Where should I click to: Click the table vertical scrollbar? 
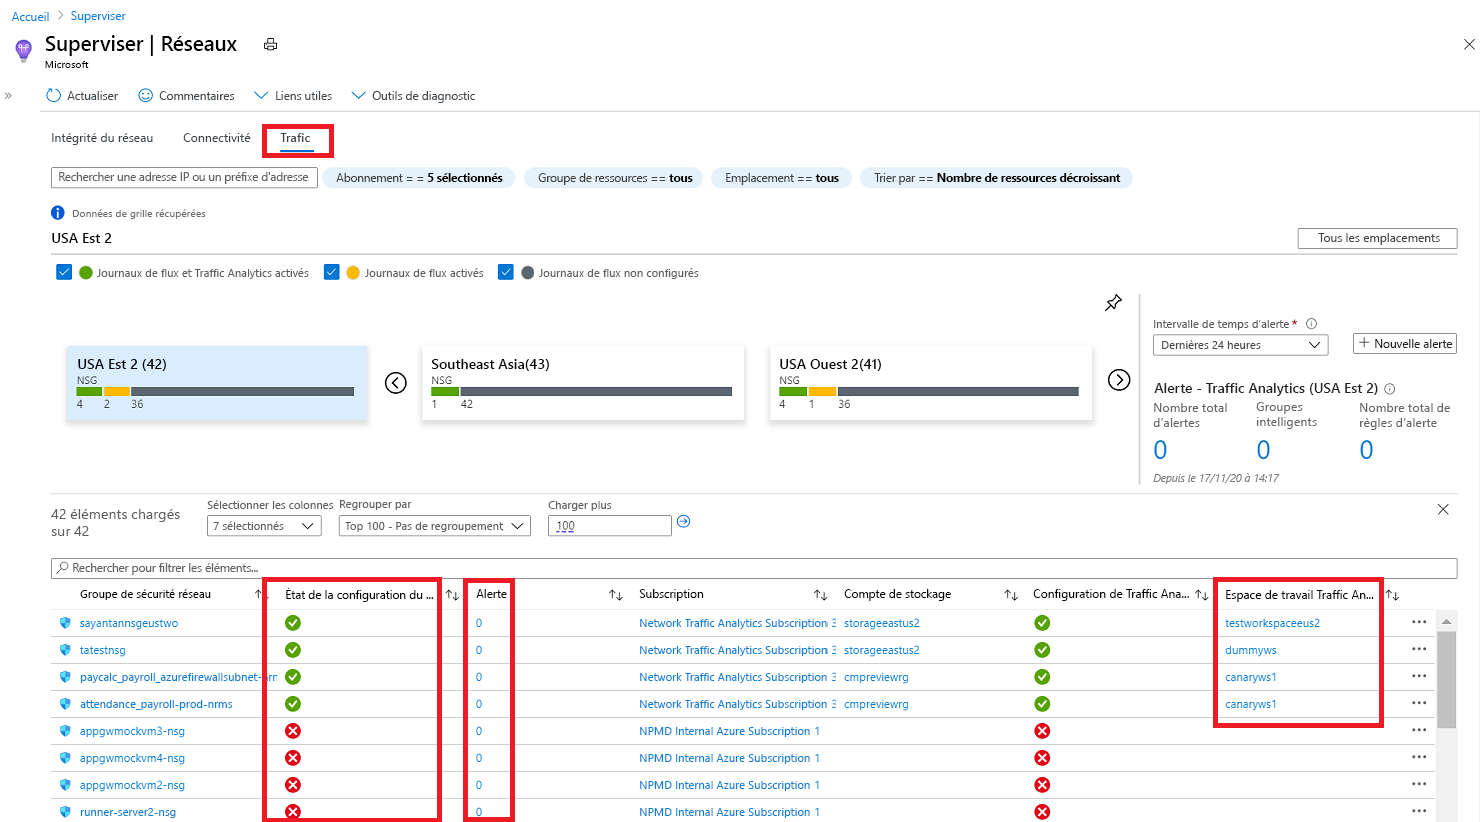coord(1446,680)
